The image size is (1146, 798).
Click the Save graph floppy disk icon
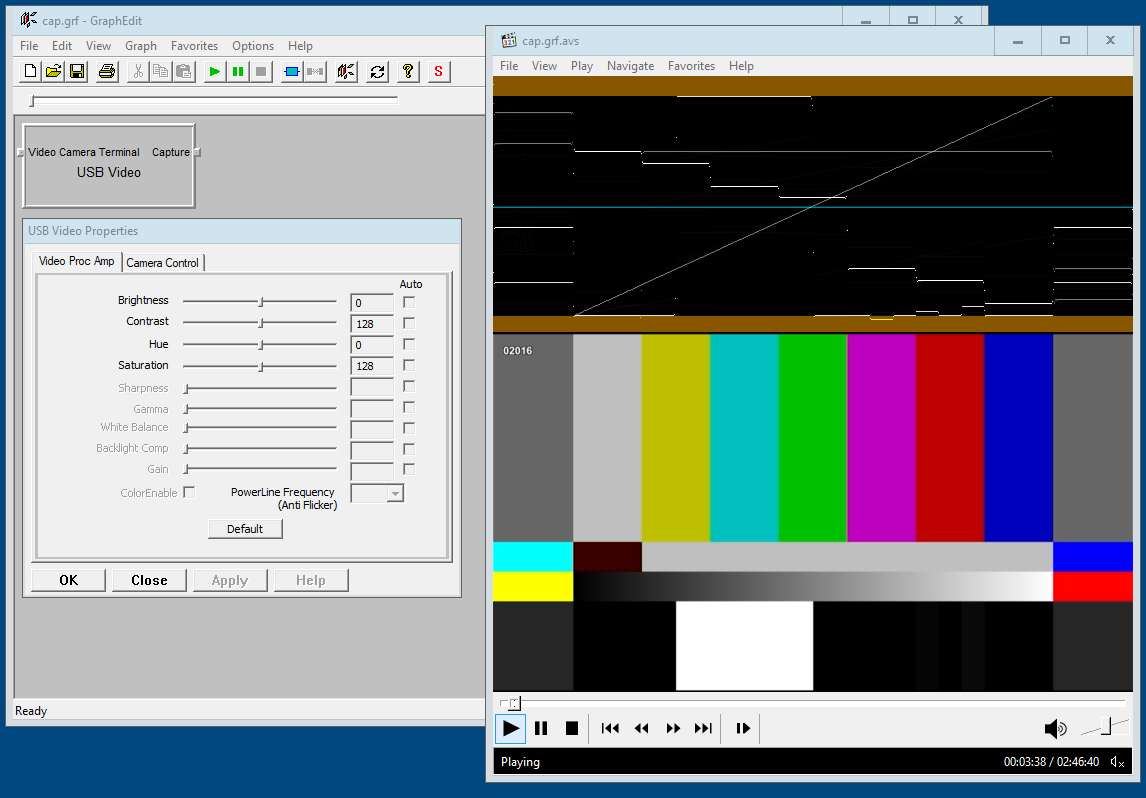click(x=77, y=71)
